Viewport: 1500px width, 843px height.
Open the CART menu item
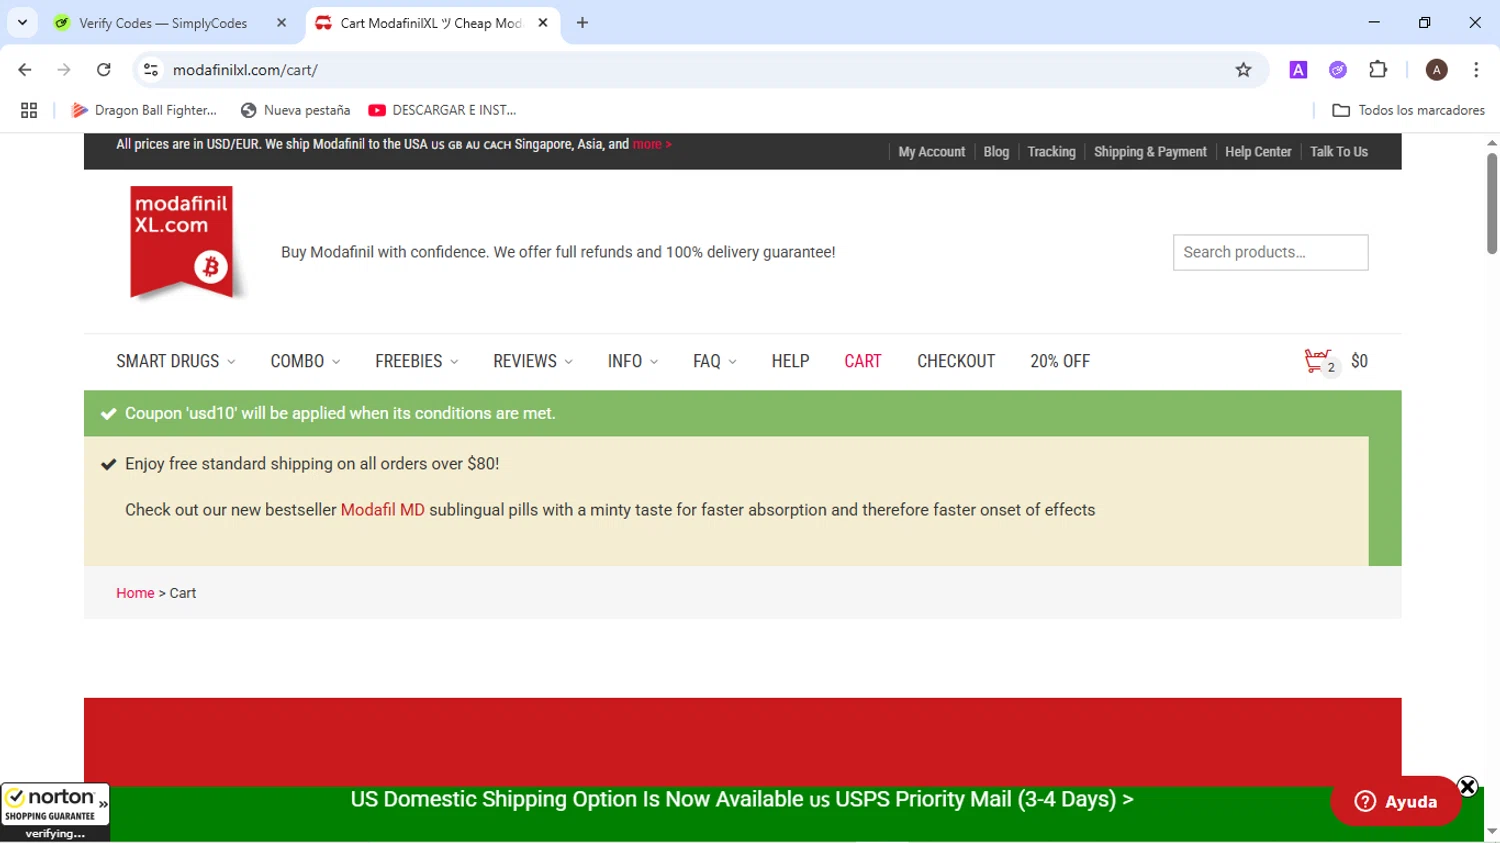click(863, 361)
